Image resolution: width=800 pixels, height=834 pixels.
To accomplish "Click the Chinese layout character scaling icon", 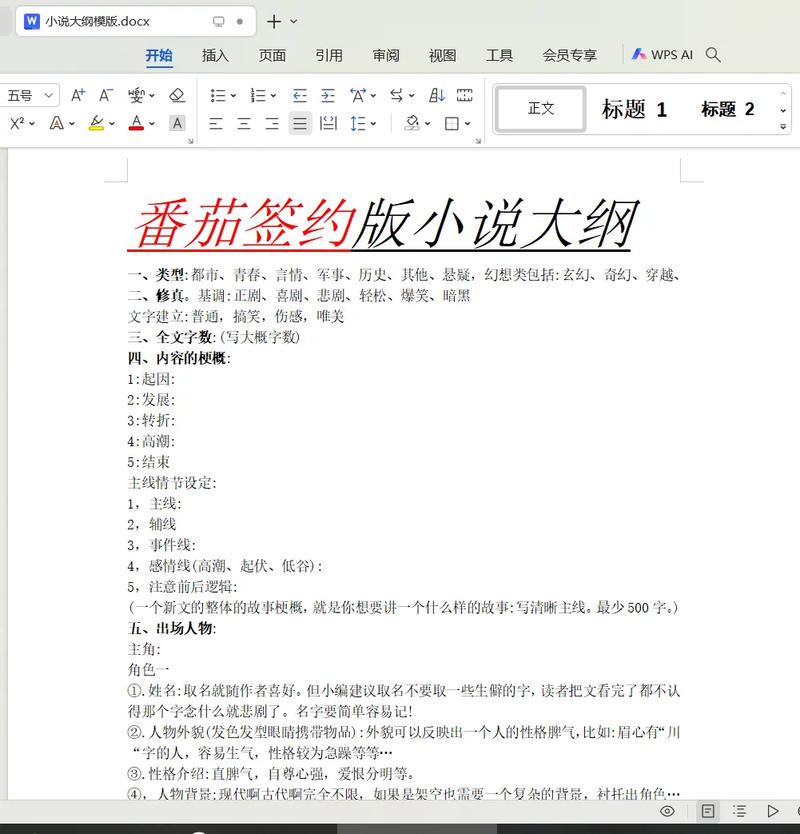I will coord(358,96).
